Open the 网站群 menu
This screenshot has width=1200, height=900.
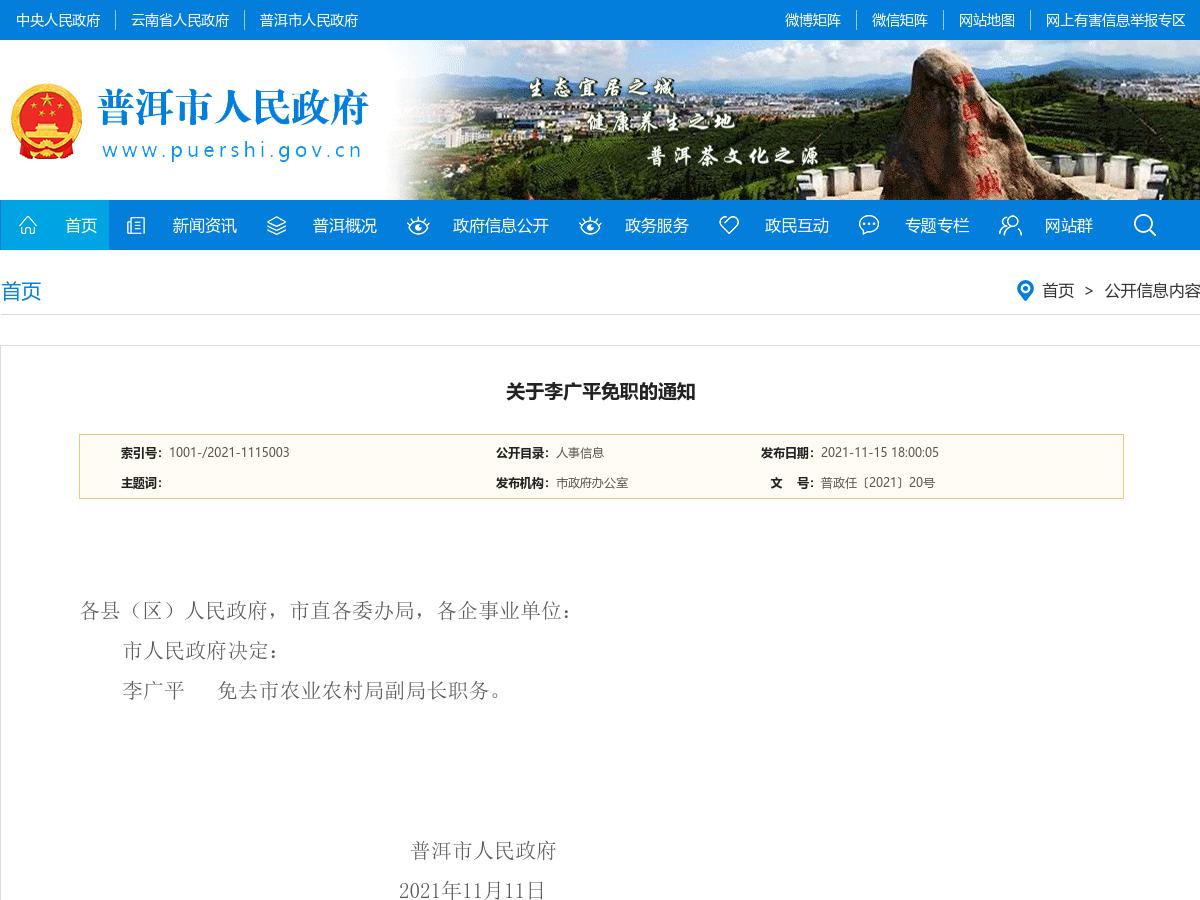[1069, 225]
